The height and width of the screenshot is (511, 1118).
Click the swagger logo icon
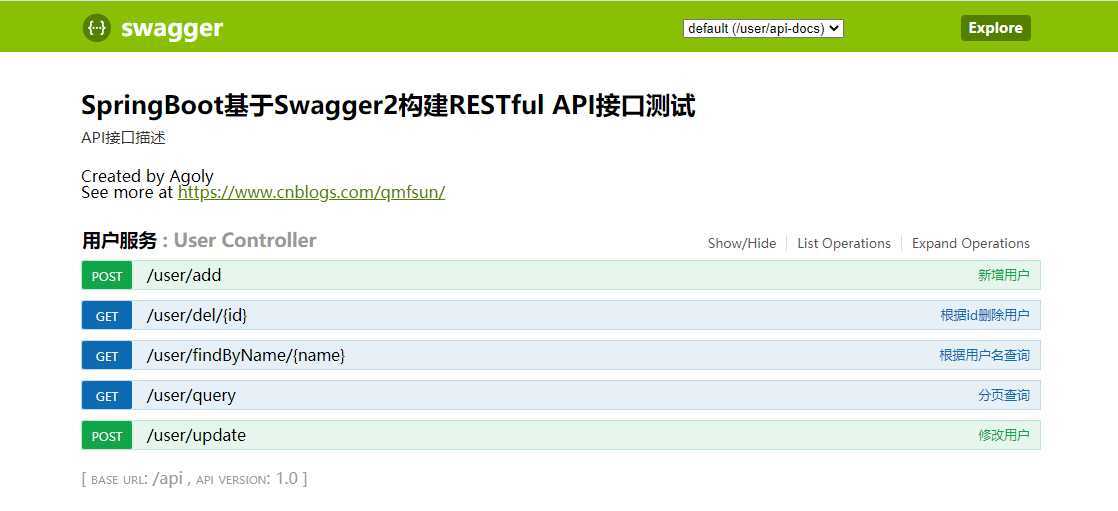click(x=96, y=29)
